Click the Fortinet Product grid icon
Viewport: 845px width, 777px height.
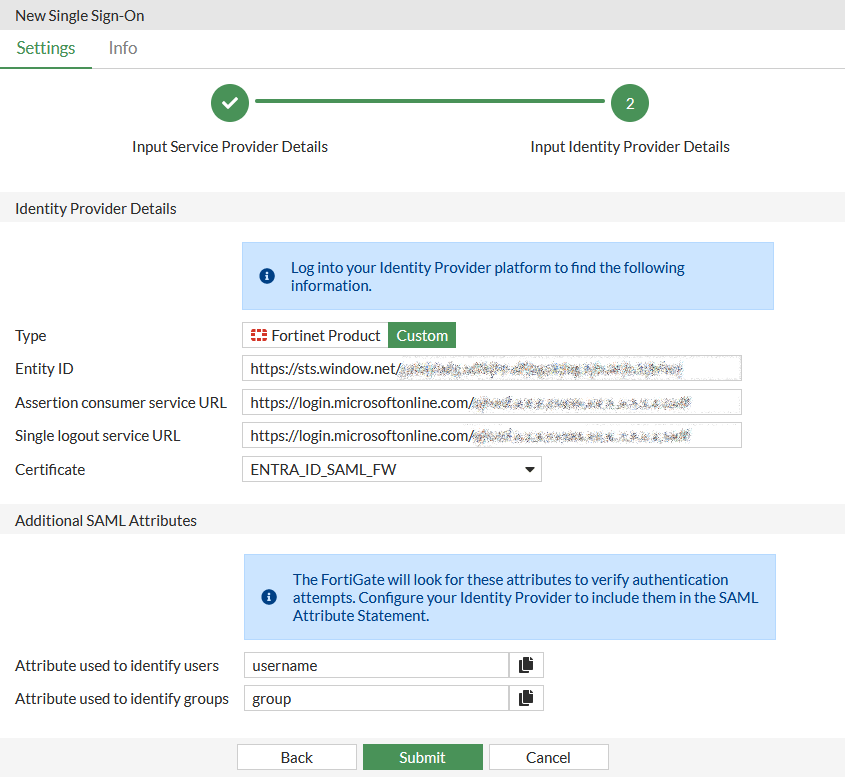261,335
